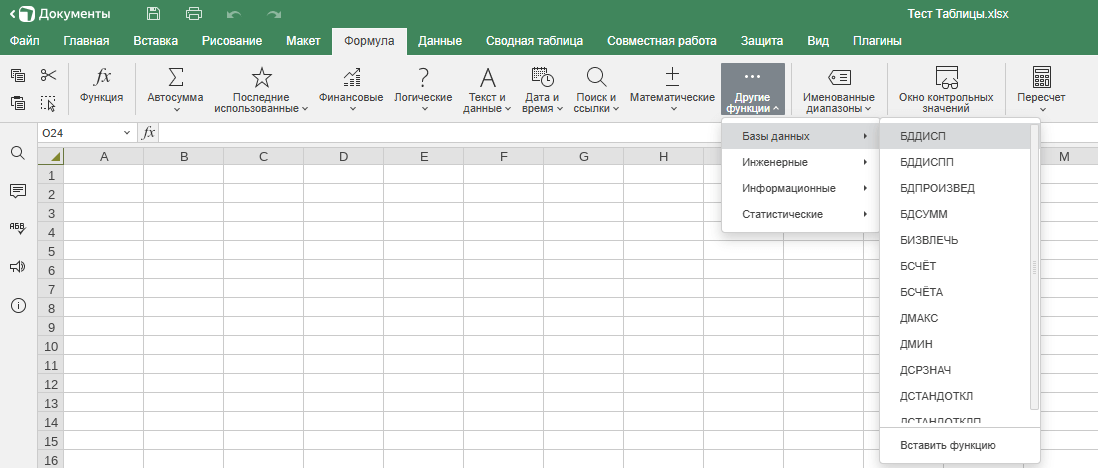Click the Финансовые functions icon

351,77
